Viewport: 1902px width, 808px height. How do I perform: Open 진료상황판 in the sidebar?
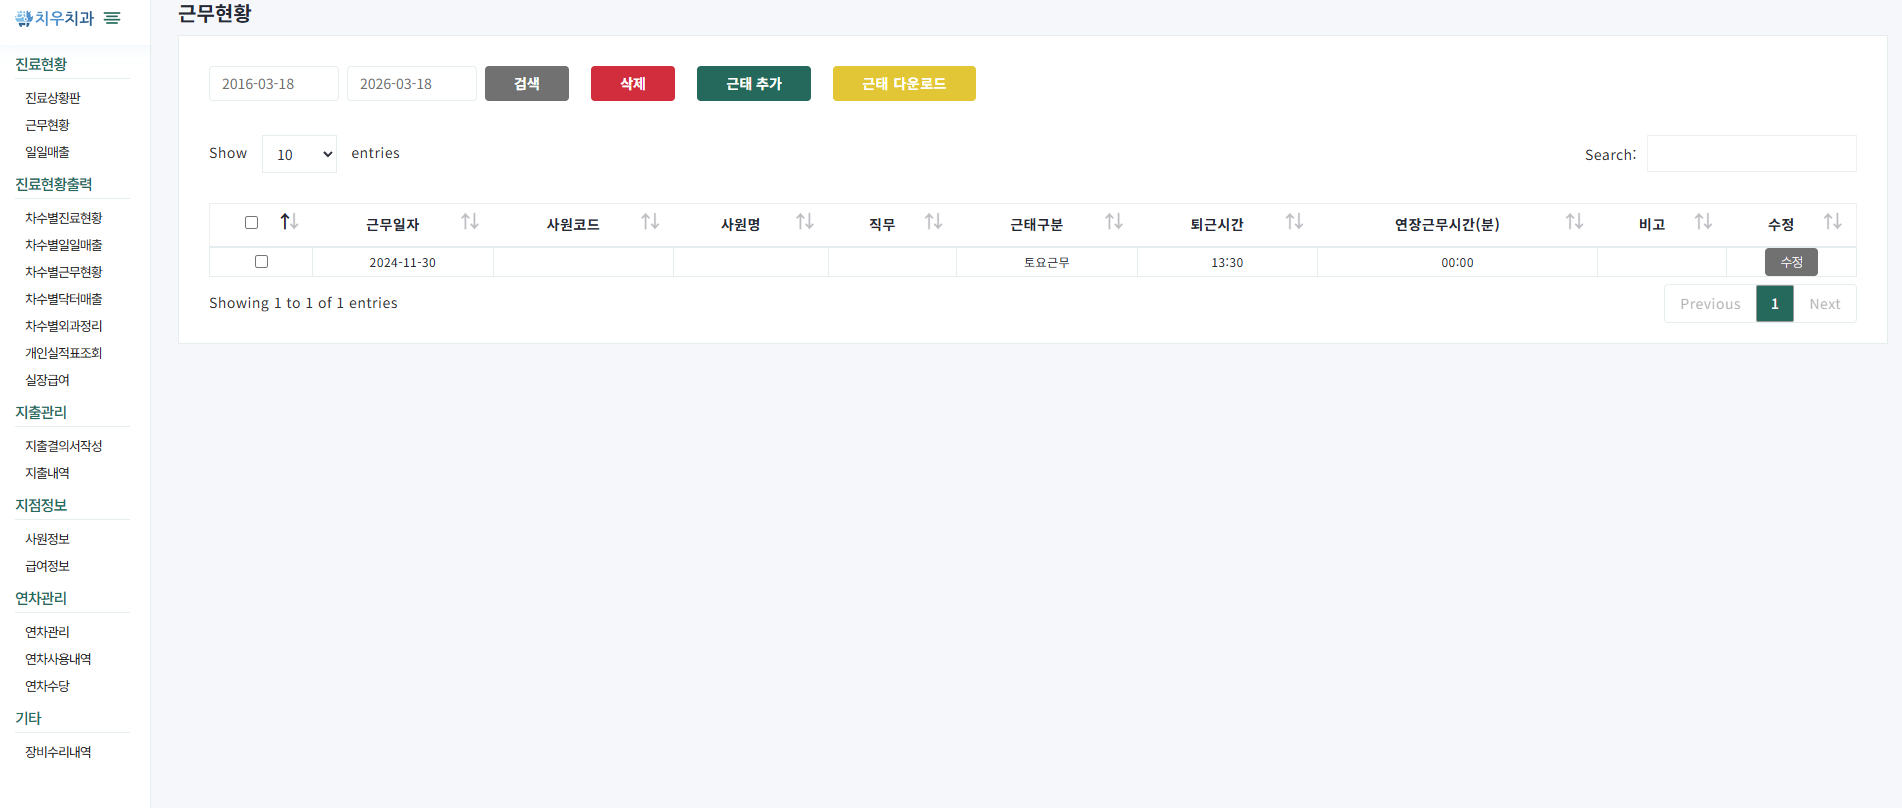tap(53, 98)
